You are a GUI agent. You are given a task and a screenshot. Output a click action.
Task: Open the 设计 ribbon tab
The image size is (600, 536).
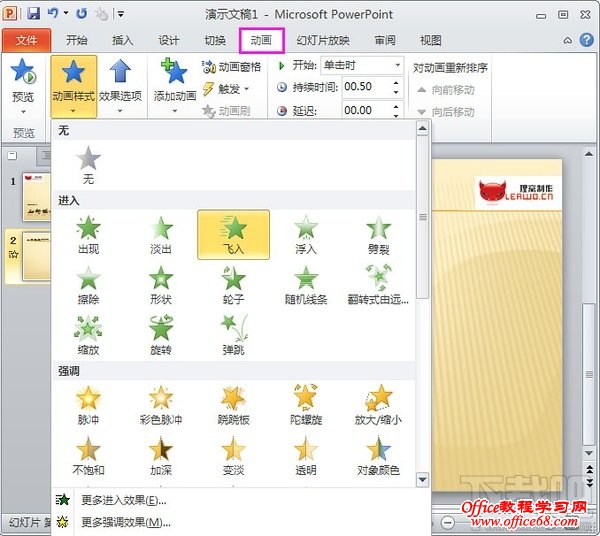tap(169, 40)
